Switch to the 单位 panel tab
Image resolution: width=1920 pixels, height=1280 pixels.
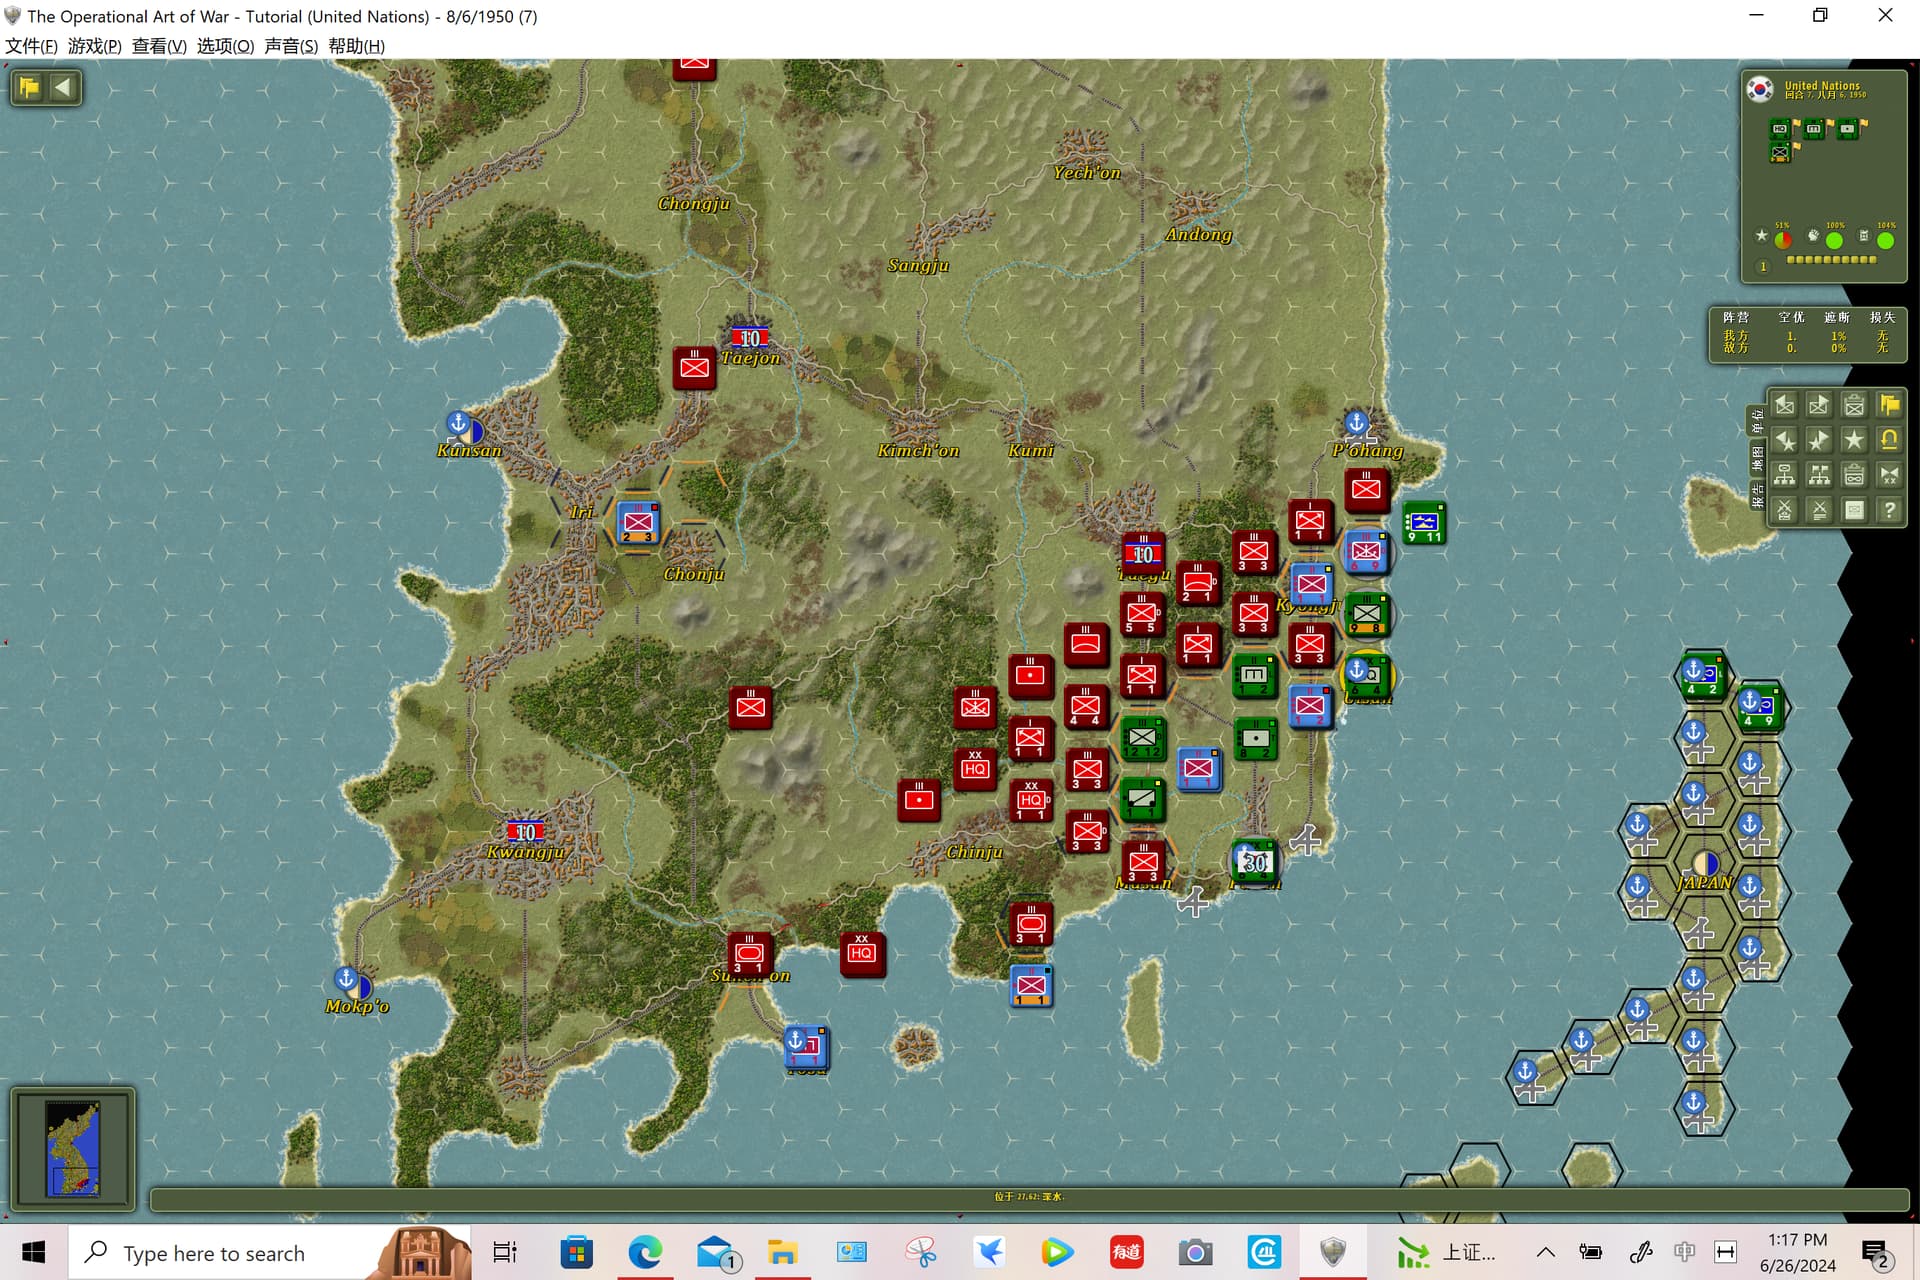click(1757, 421)
